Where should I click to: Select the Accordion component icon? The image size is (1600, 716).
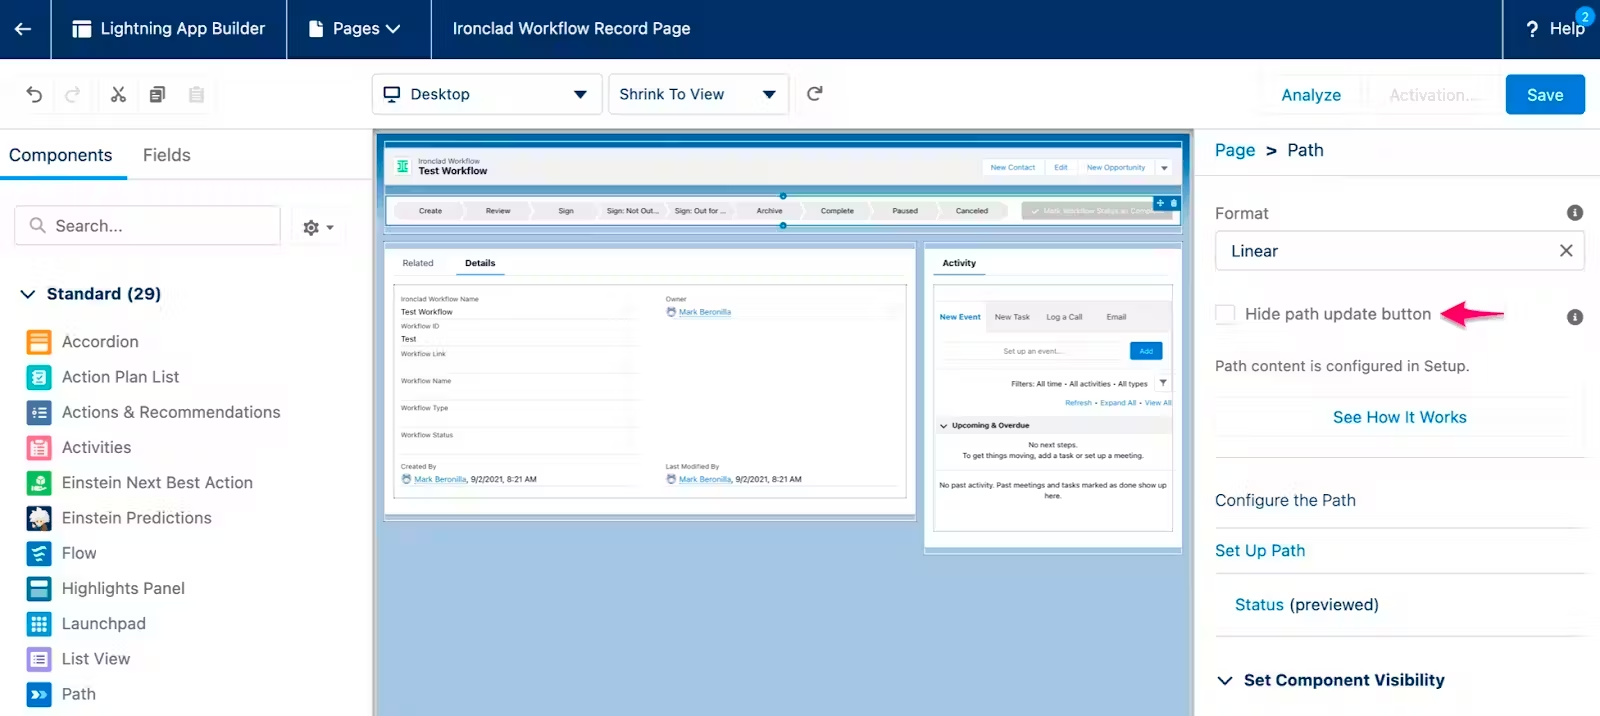point(39,342)
